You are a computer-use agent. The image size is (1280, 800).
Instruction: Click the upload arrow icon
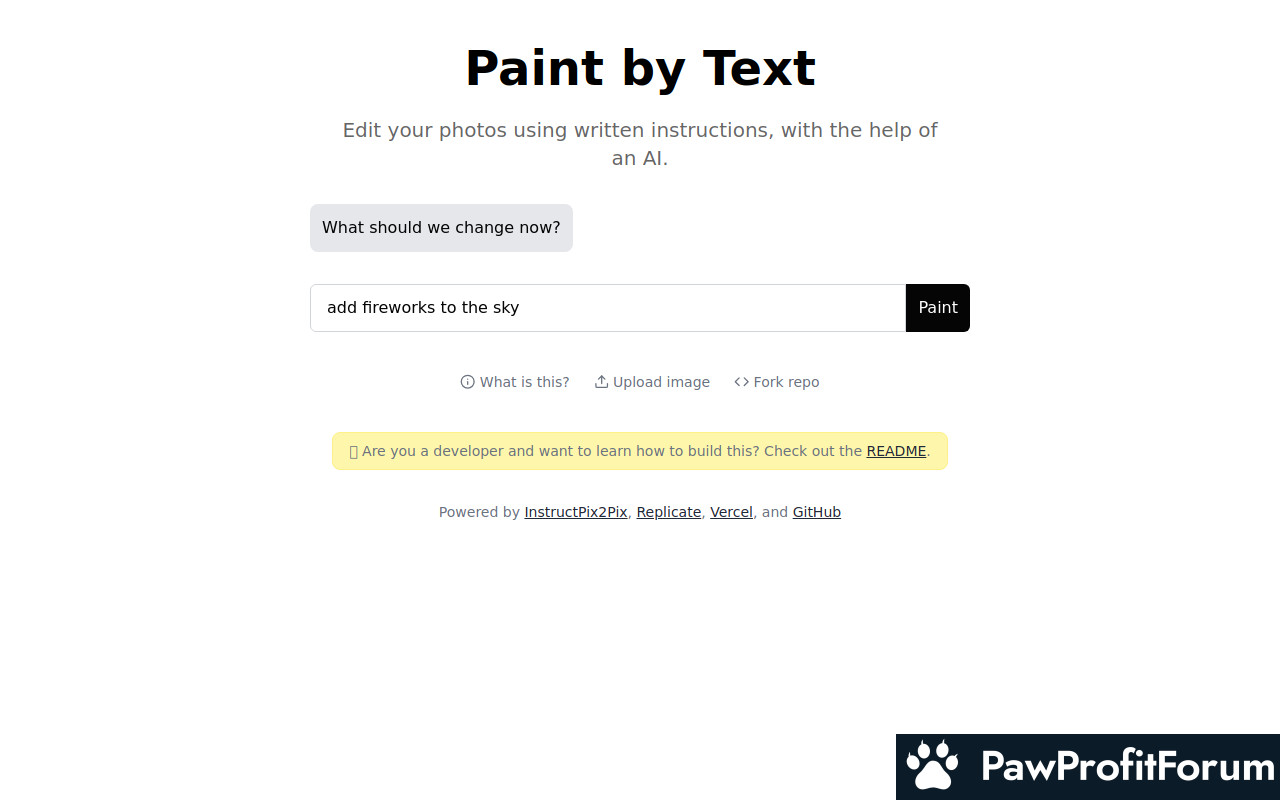click(x=601, y=382)
